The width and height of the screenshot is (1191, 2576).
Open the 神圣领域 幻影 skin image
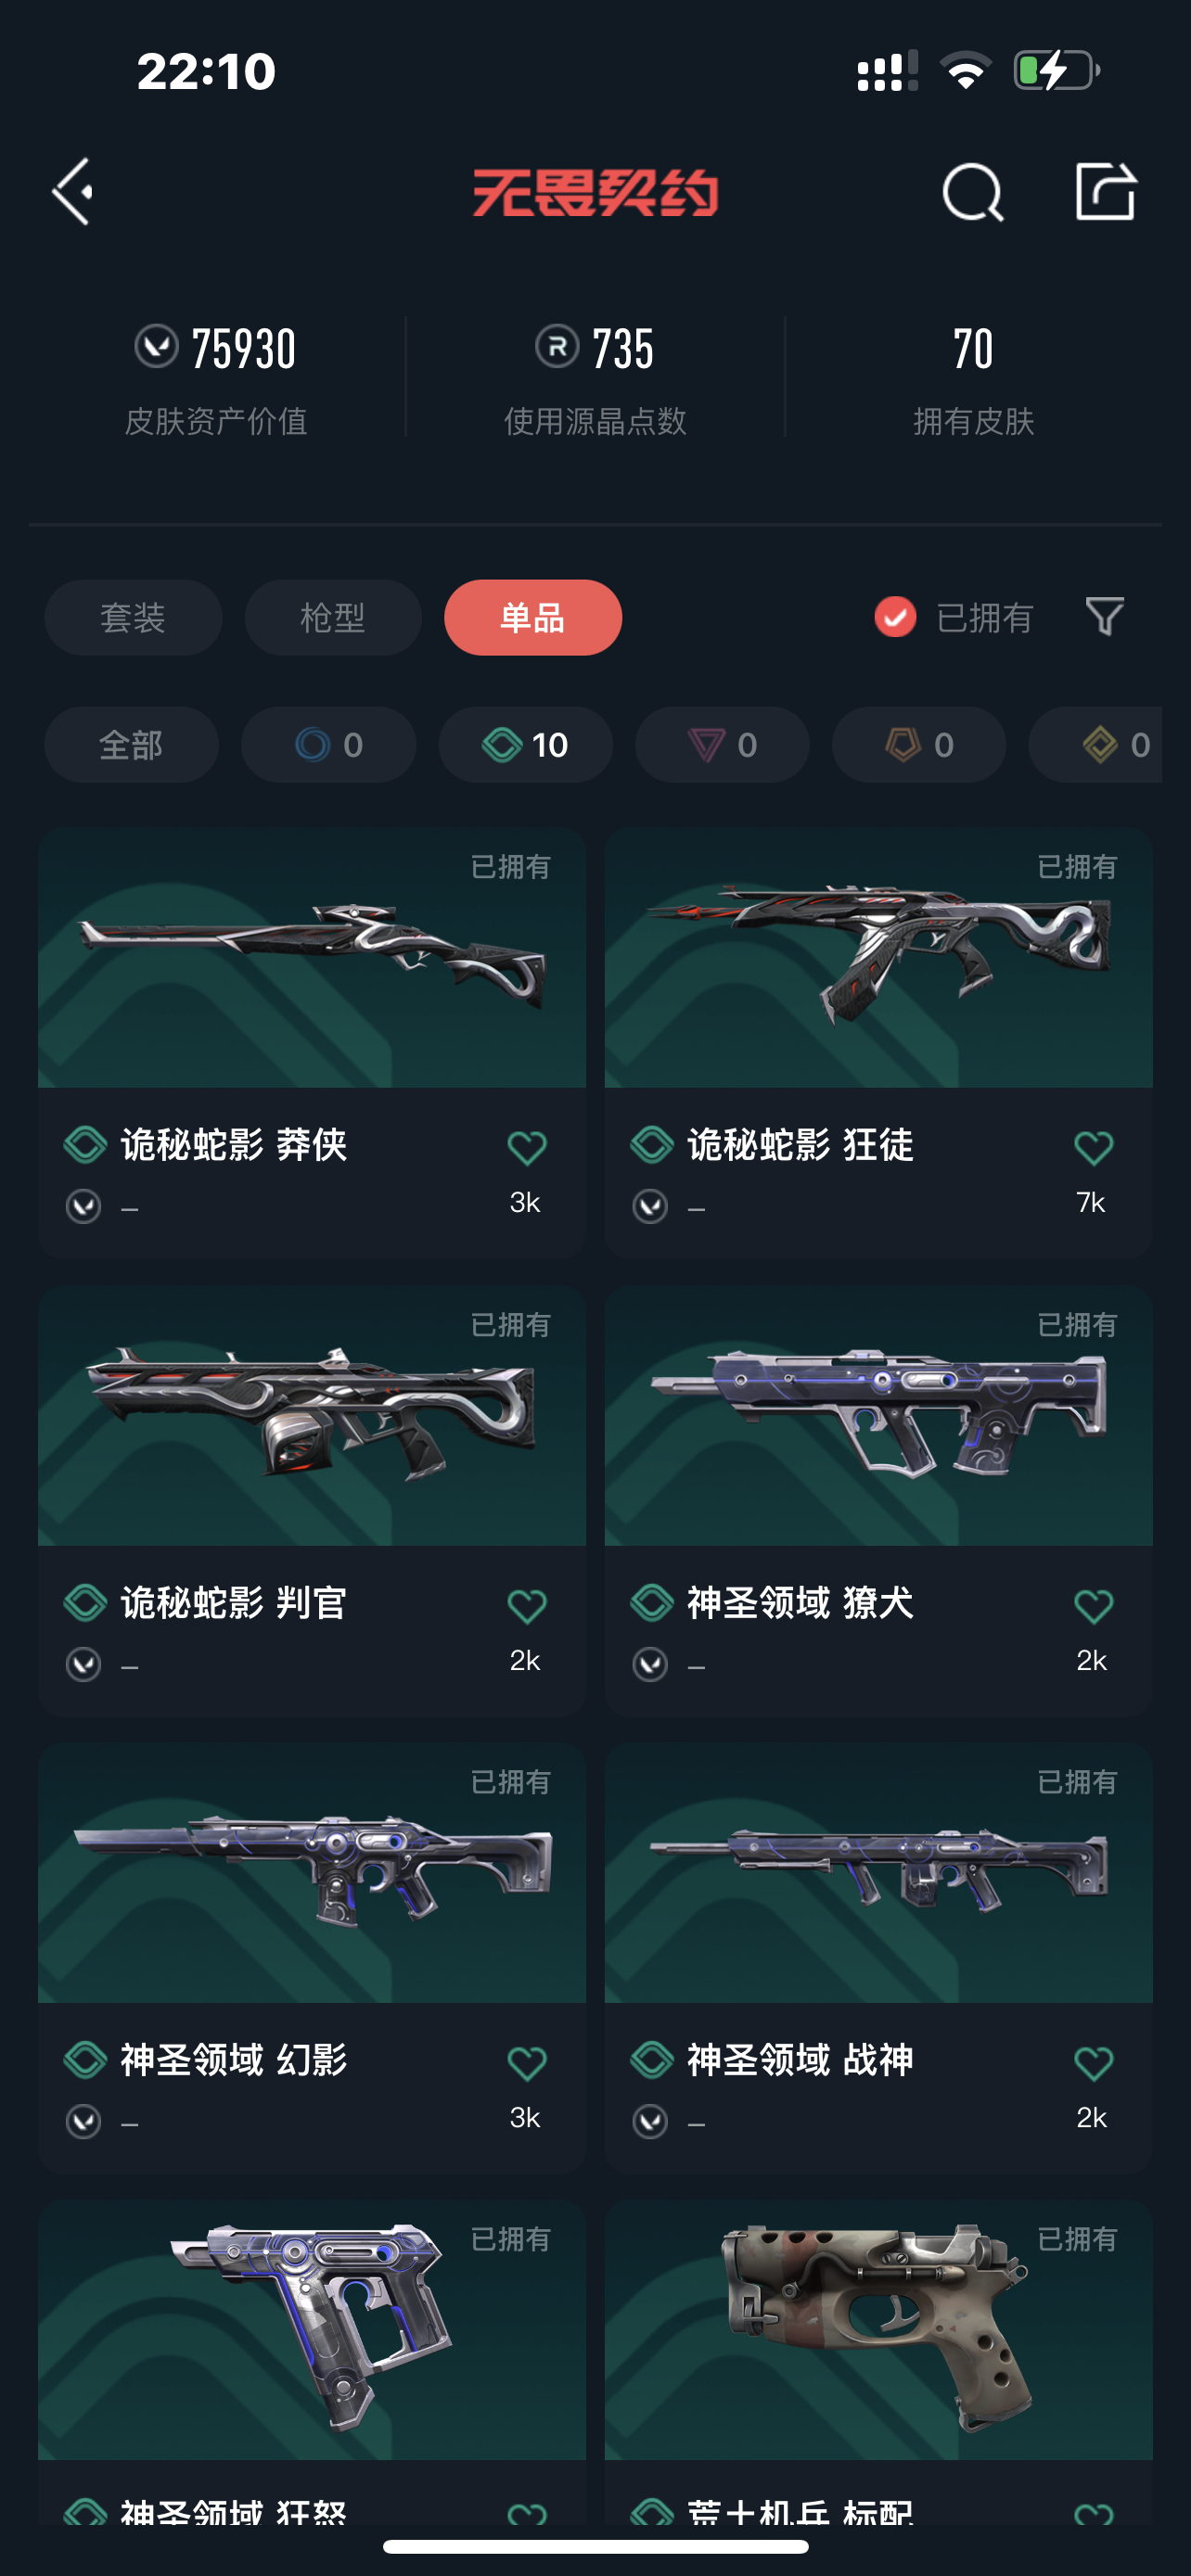click(x=312, y=1872)
